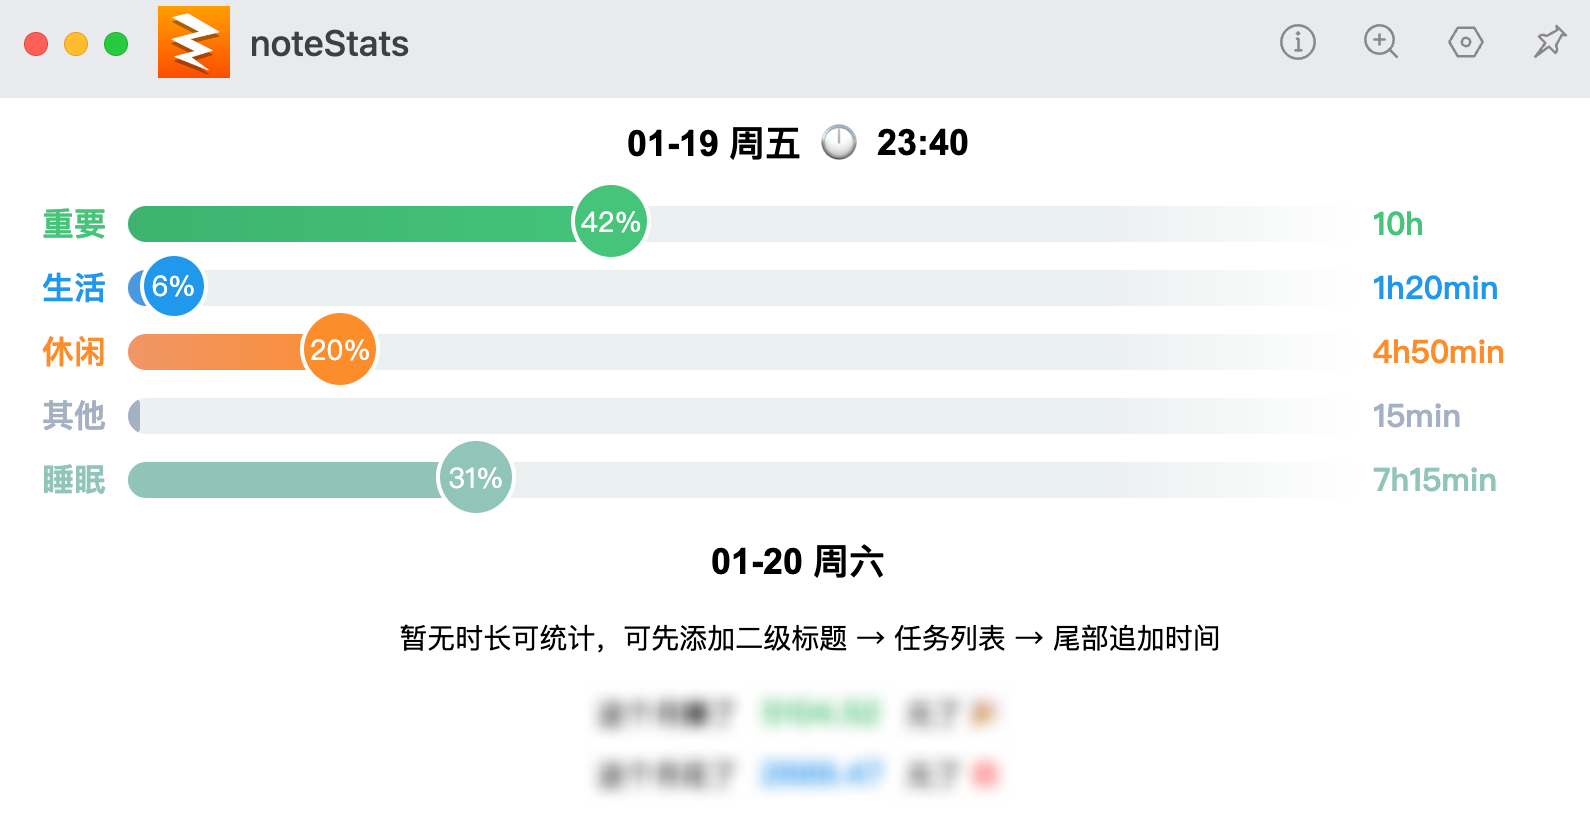The height and width of the screenshot is (828, 1590).
Task: Click the teal 31% sleep marker
Action: [x=476, y=478]
